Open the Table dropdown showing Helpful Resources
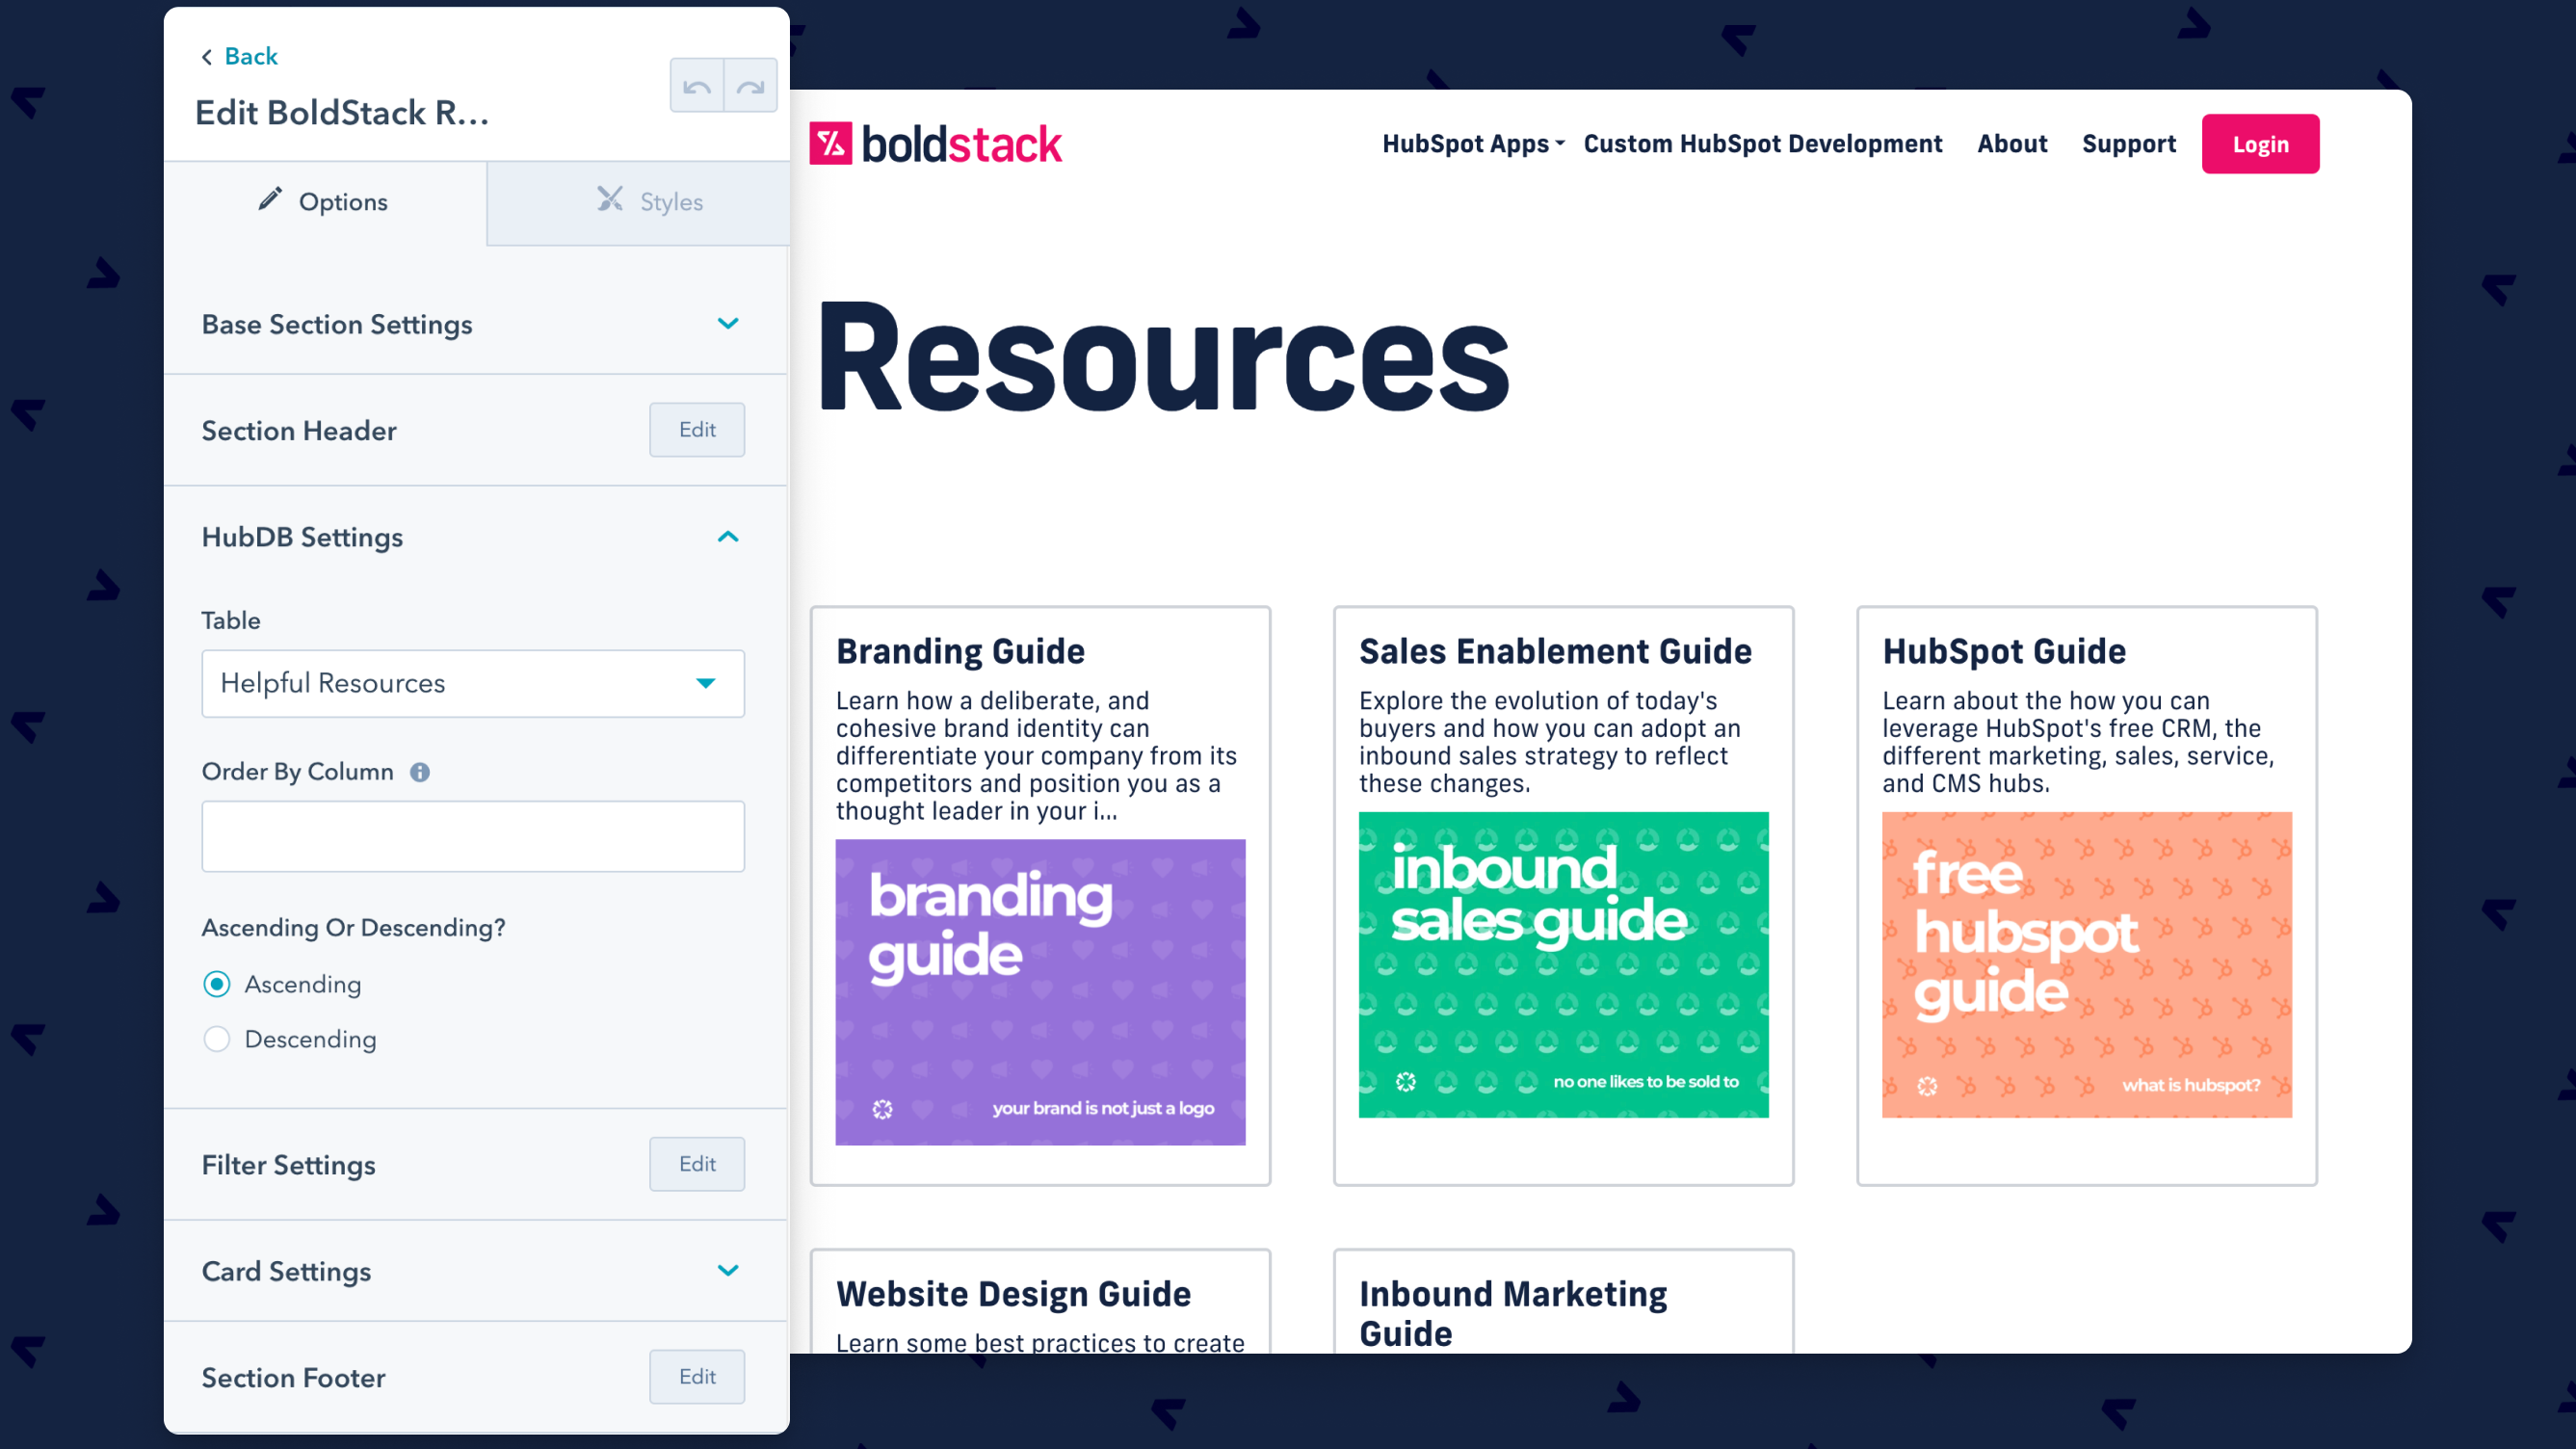The height and width of the screenshot is (1449, 2576). click(x=472, y=683)
